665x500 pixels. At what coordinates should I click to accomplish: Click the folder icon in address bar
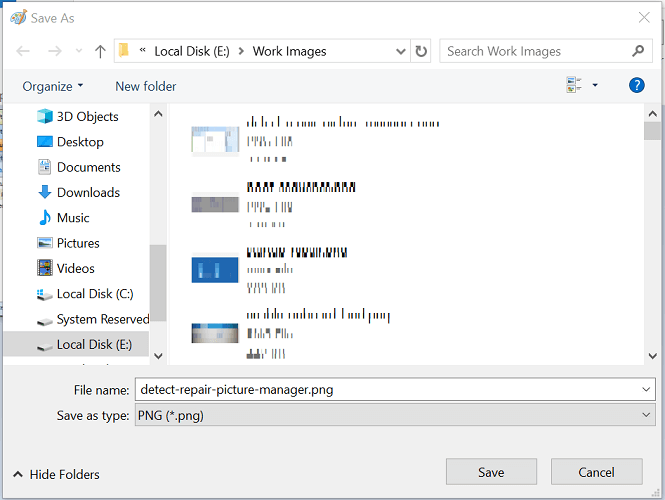pos(123,50)
